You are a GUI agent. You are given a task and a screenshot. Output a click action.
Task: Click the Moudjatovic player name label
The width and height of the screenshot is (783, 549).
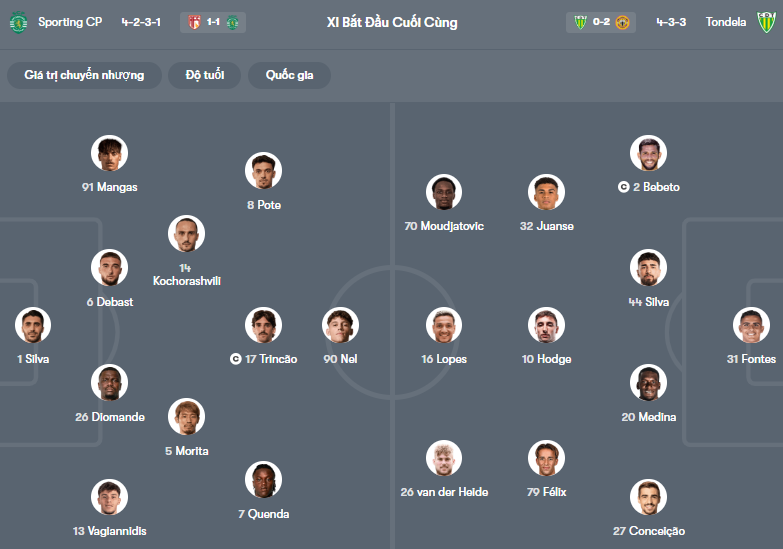pos(444,226)
